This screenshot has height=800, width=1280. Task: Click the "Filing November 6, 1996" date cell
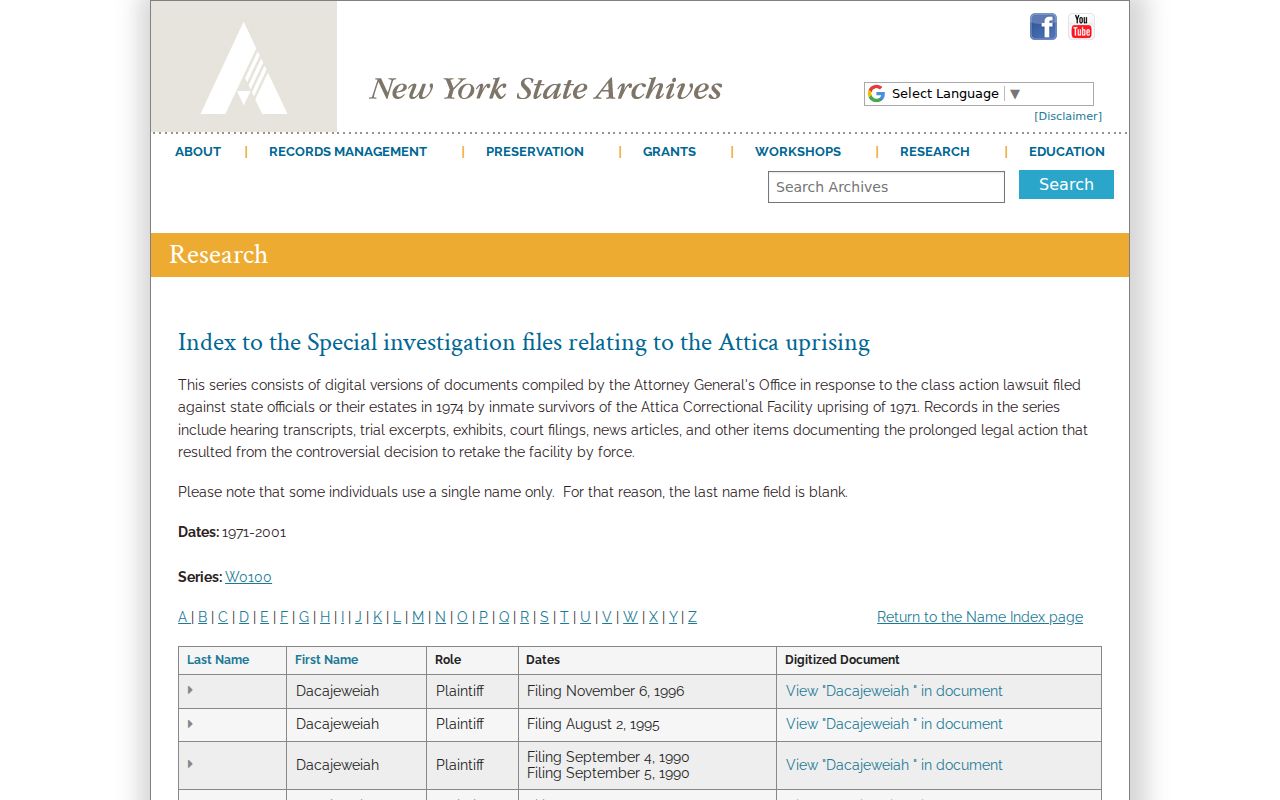click(x=648, y=691)
